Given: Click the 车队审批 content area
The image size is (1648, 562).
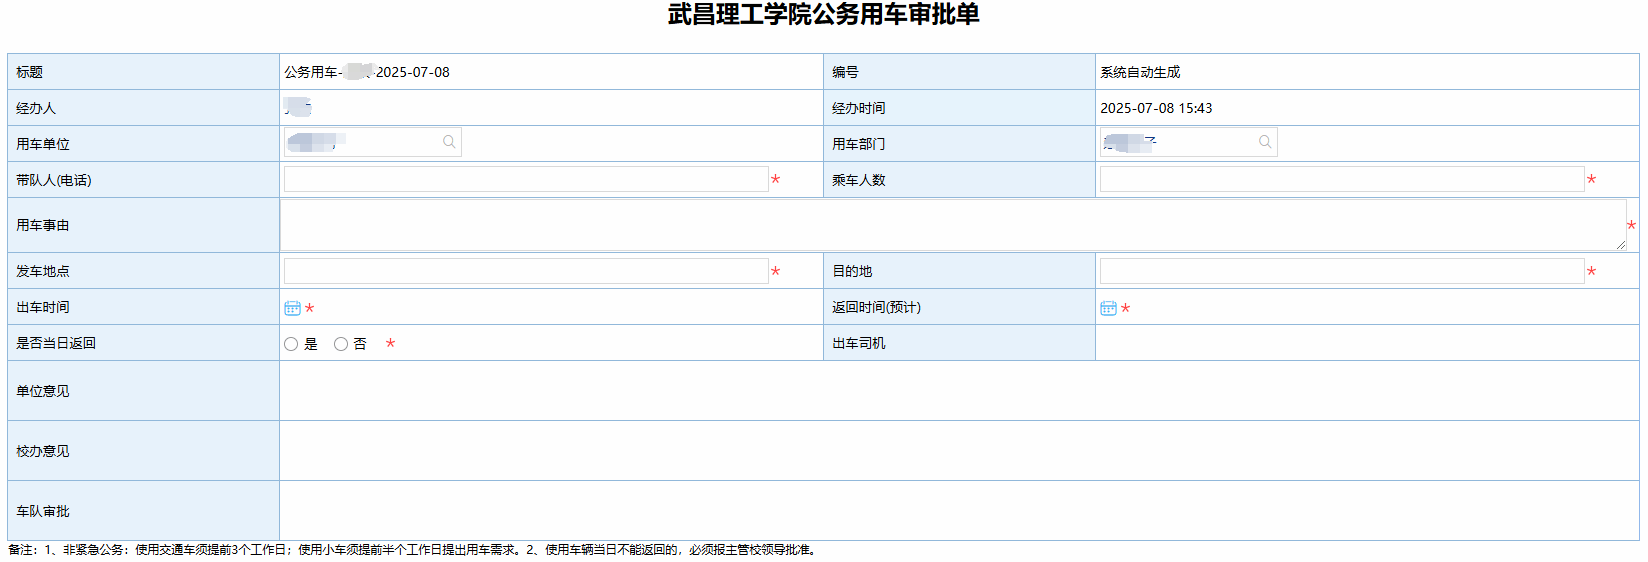Looking at the screenshot, I should [958, 511].
